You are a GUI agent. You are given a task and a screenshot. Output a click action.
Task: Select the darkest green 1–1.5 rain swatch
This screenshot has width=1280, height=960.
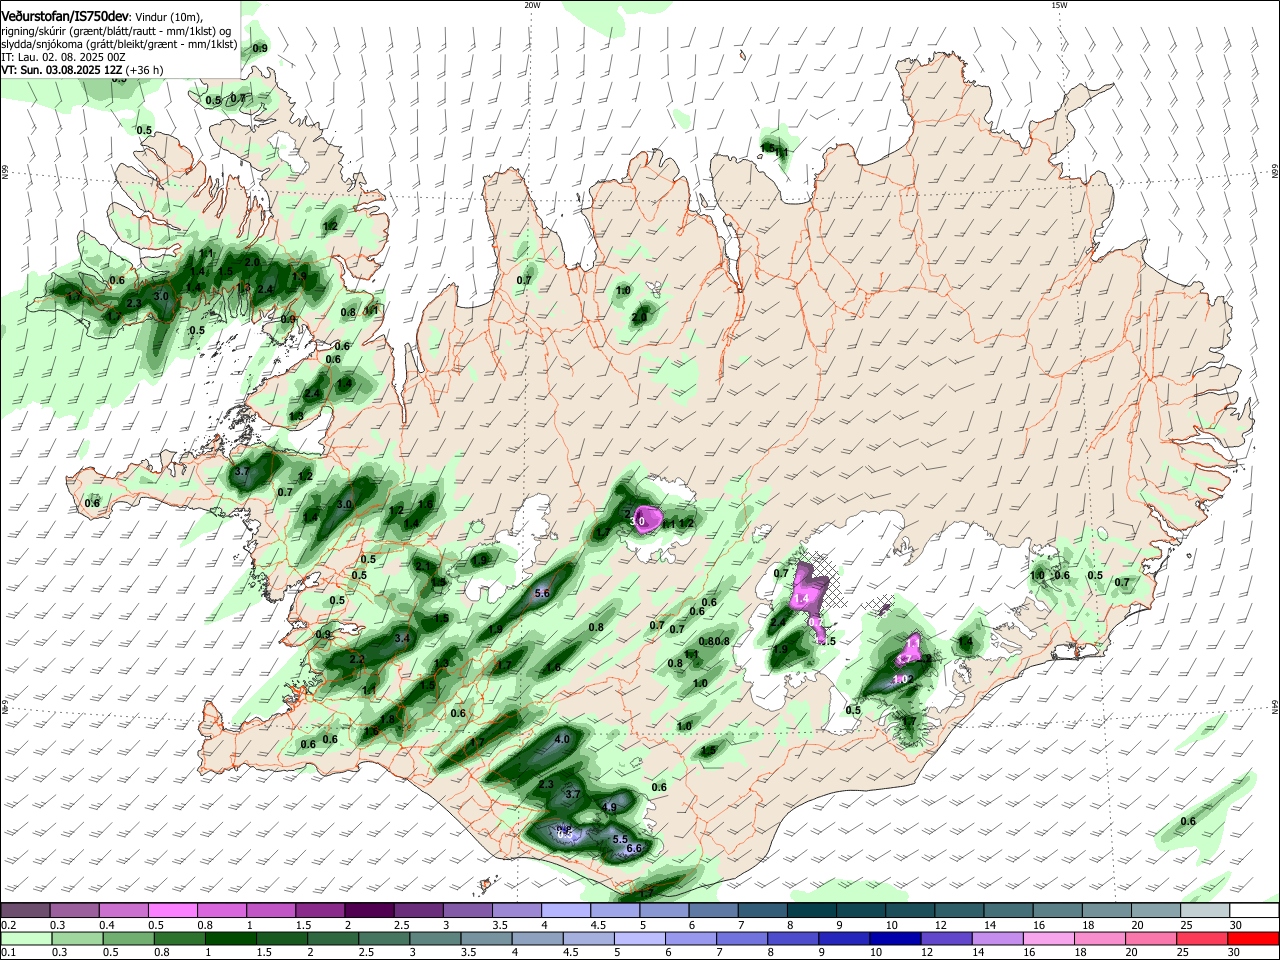coord(230,938)
